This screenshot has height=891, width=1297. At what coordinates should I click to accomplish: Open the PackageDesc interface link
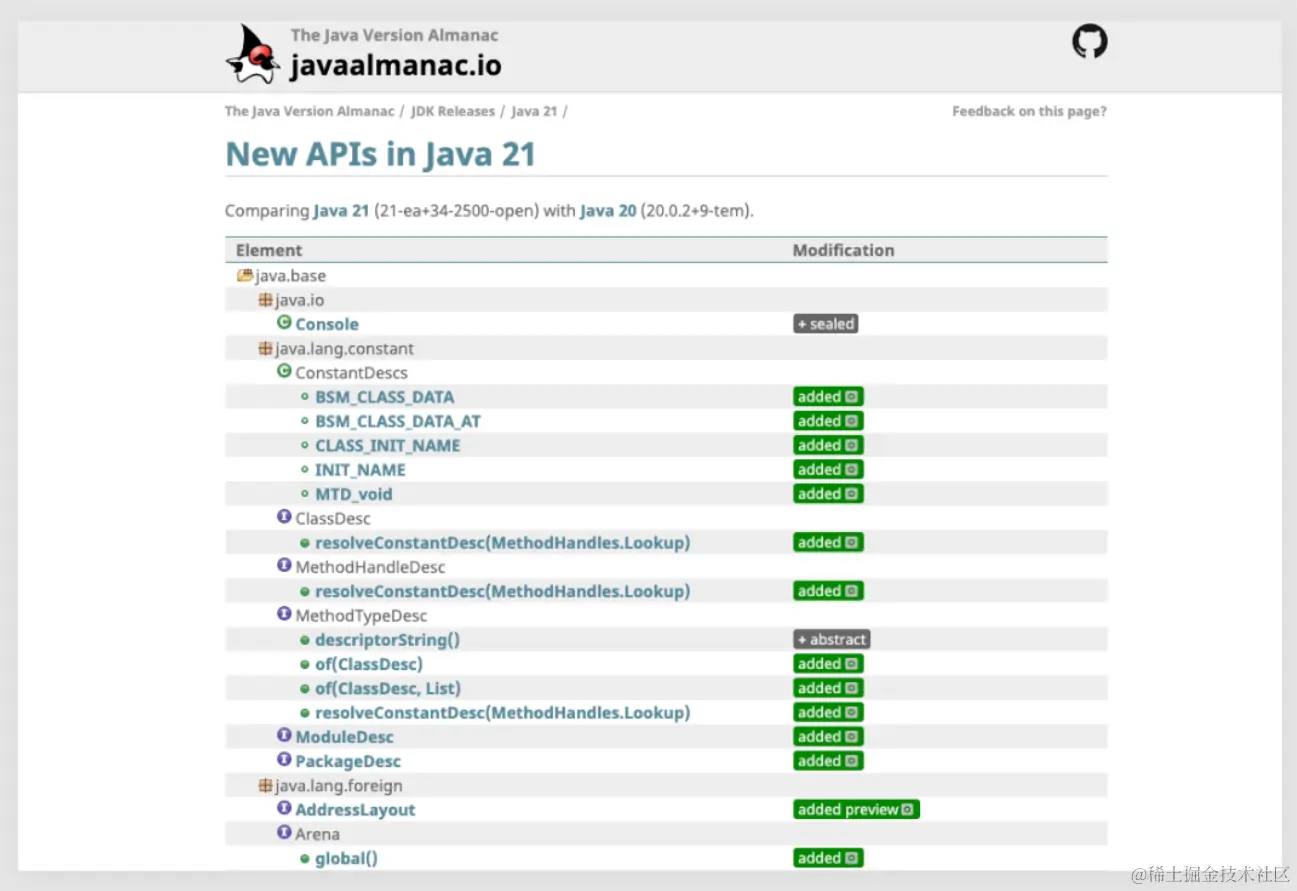[348, 761]
